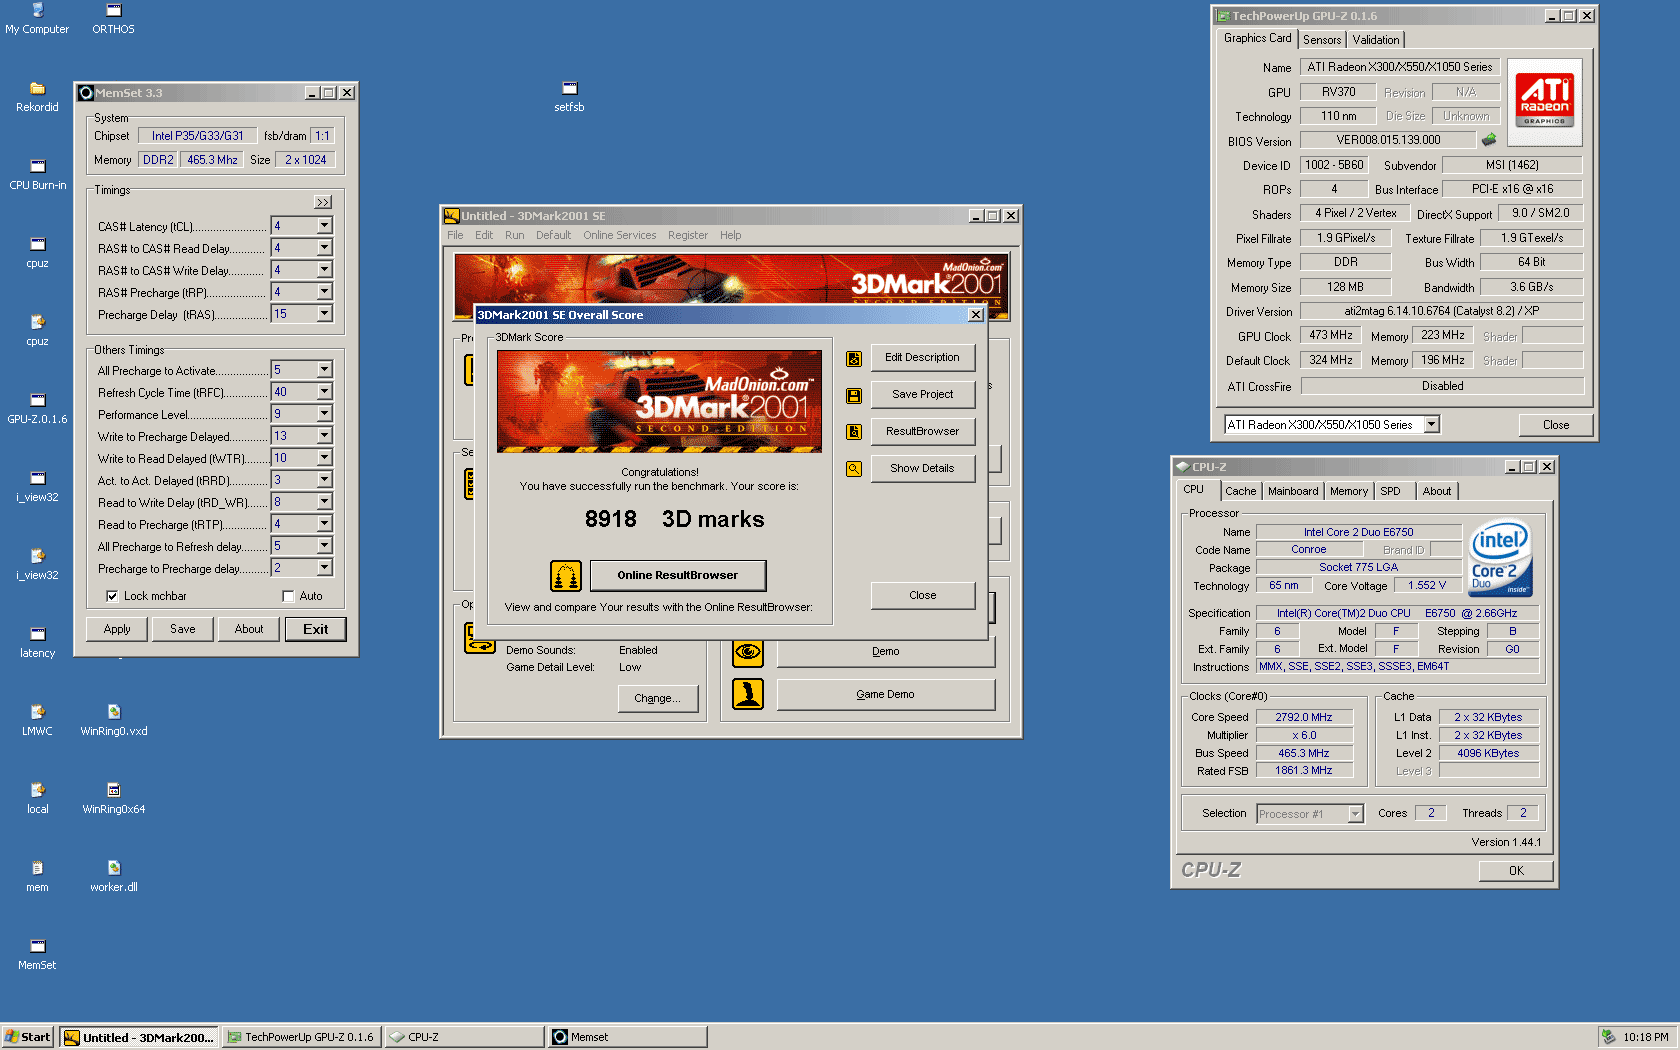Toggle the Auto checkbox in MemSet
The image size is (1680, 1050).
click(288, 596)
